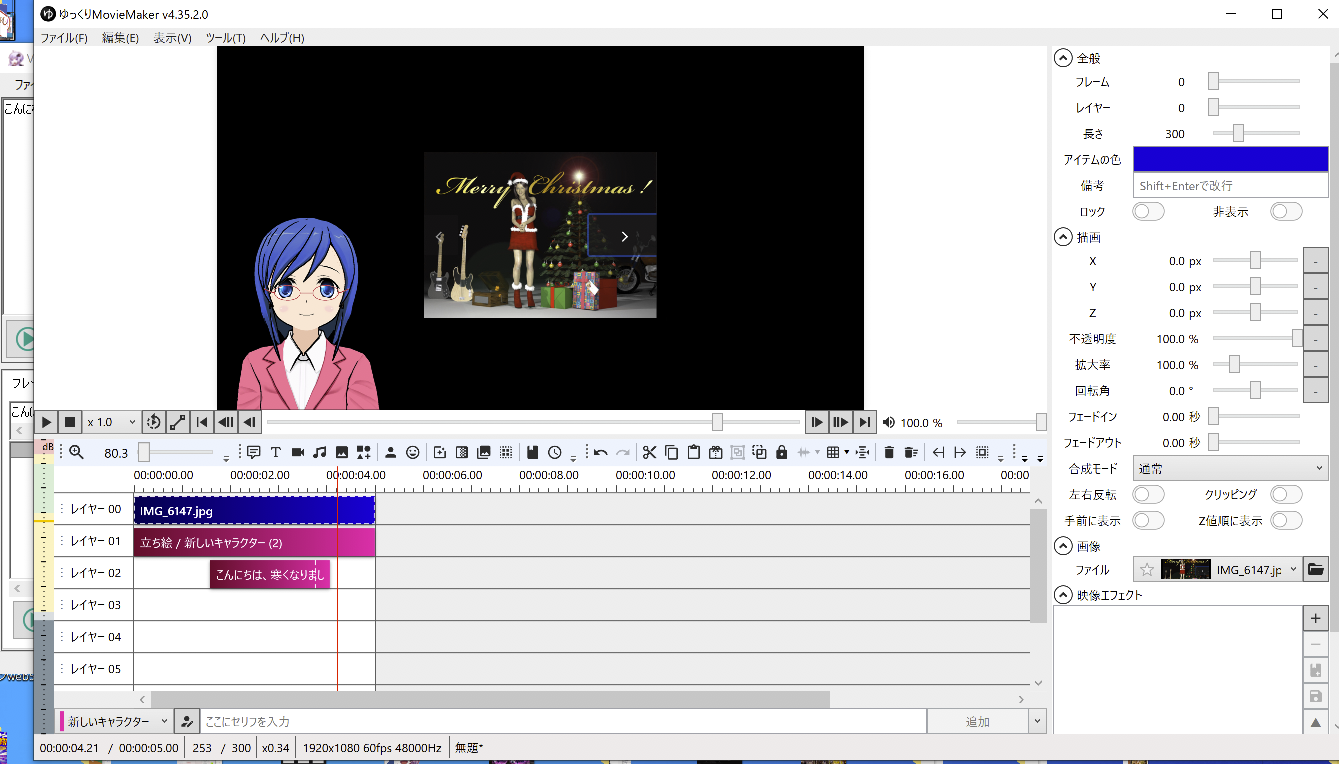1339x764 pixels.
Task: Open the playback speed x 1.0 dropdown
Action: [111, 422]
